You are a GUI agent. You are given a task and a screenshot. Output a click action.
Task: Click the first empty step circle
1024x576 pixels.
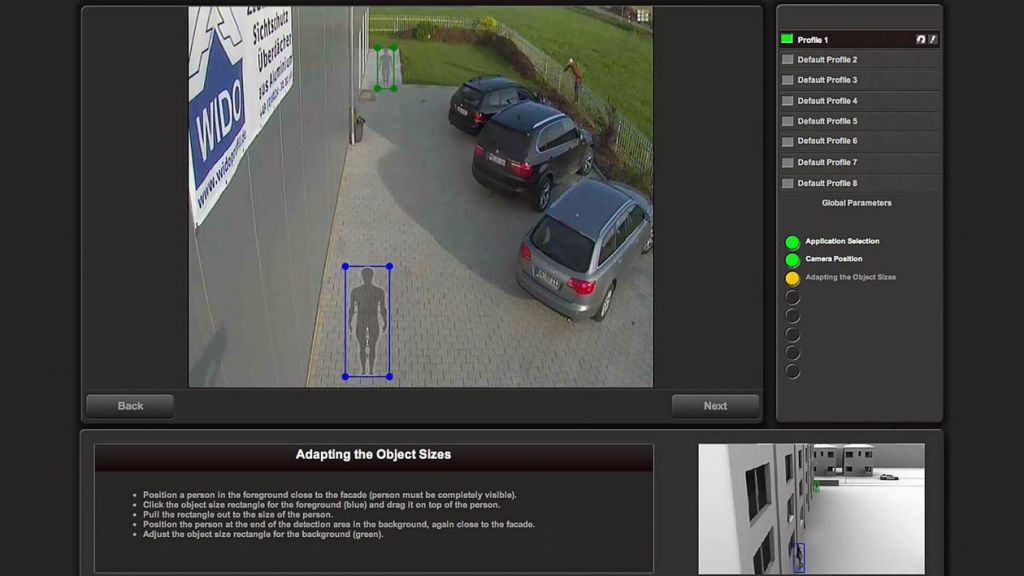coord(792,297)
